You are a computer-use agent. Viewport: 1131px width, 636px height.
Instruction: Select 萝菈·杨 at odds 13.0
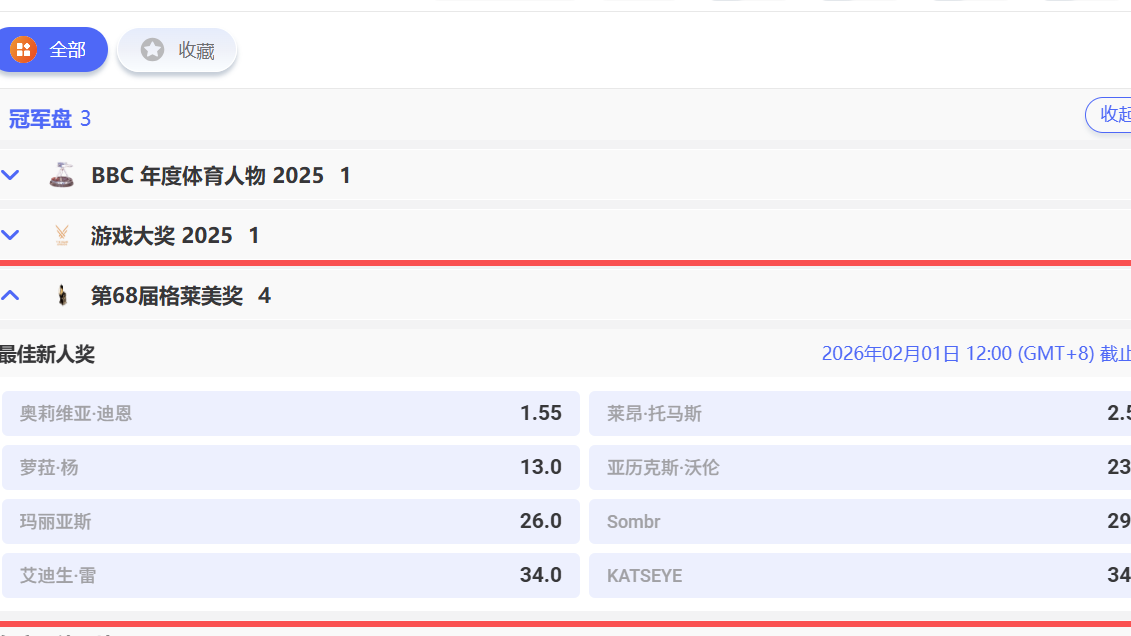[x=290, y=467]
